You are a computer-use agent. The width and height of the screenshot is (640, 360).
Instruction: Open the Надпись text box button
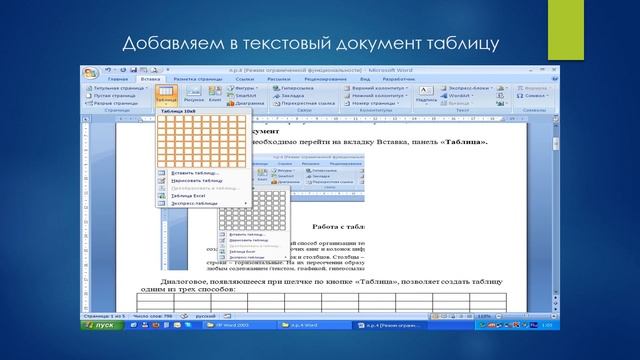[x=426, y=96]
